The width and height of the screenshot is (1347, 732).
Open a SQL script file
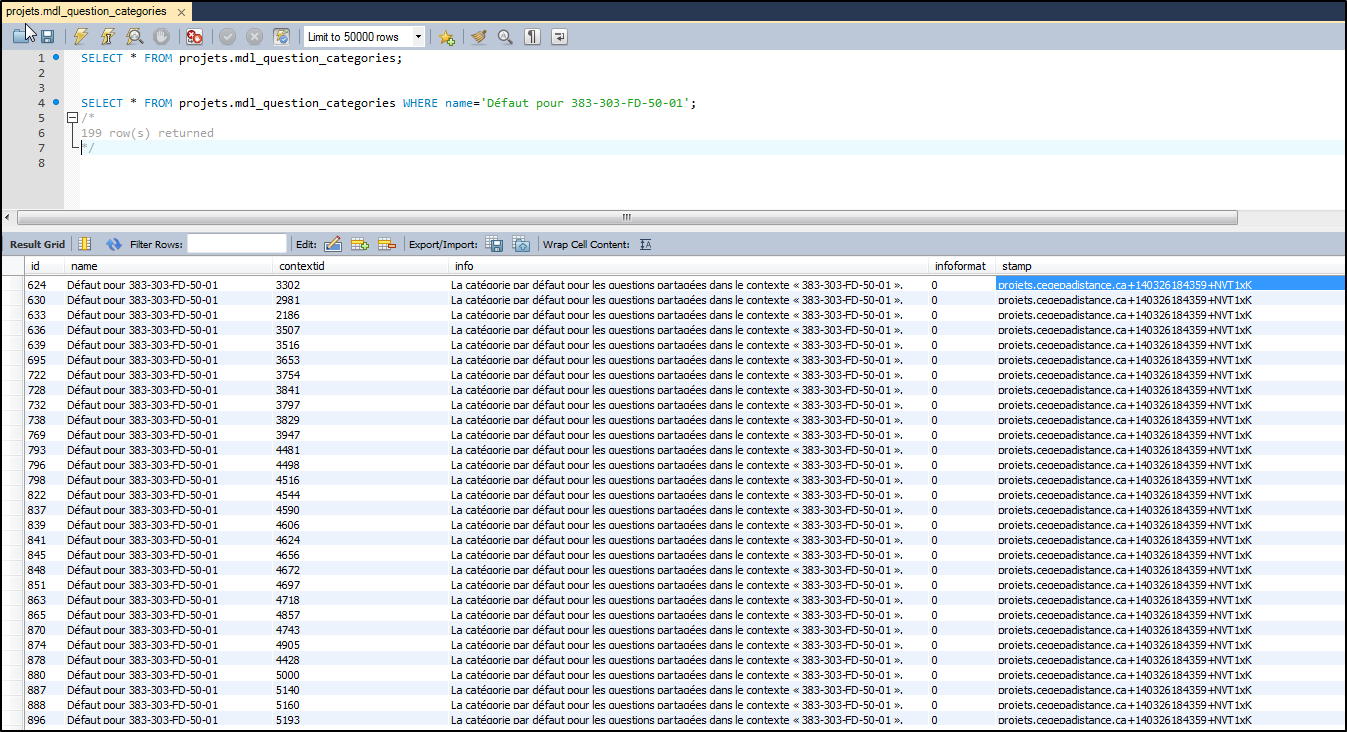(x=22, y=37)
